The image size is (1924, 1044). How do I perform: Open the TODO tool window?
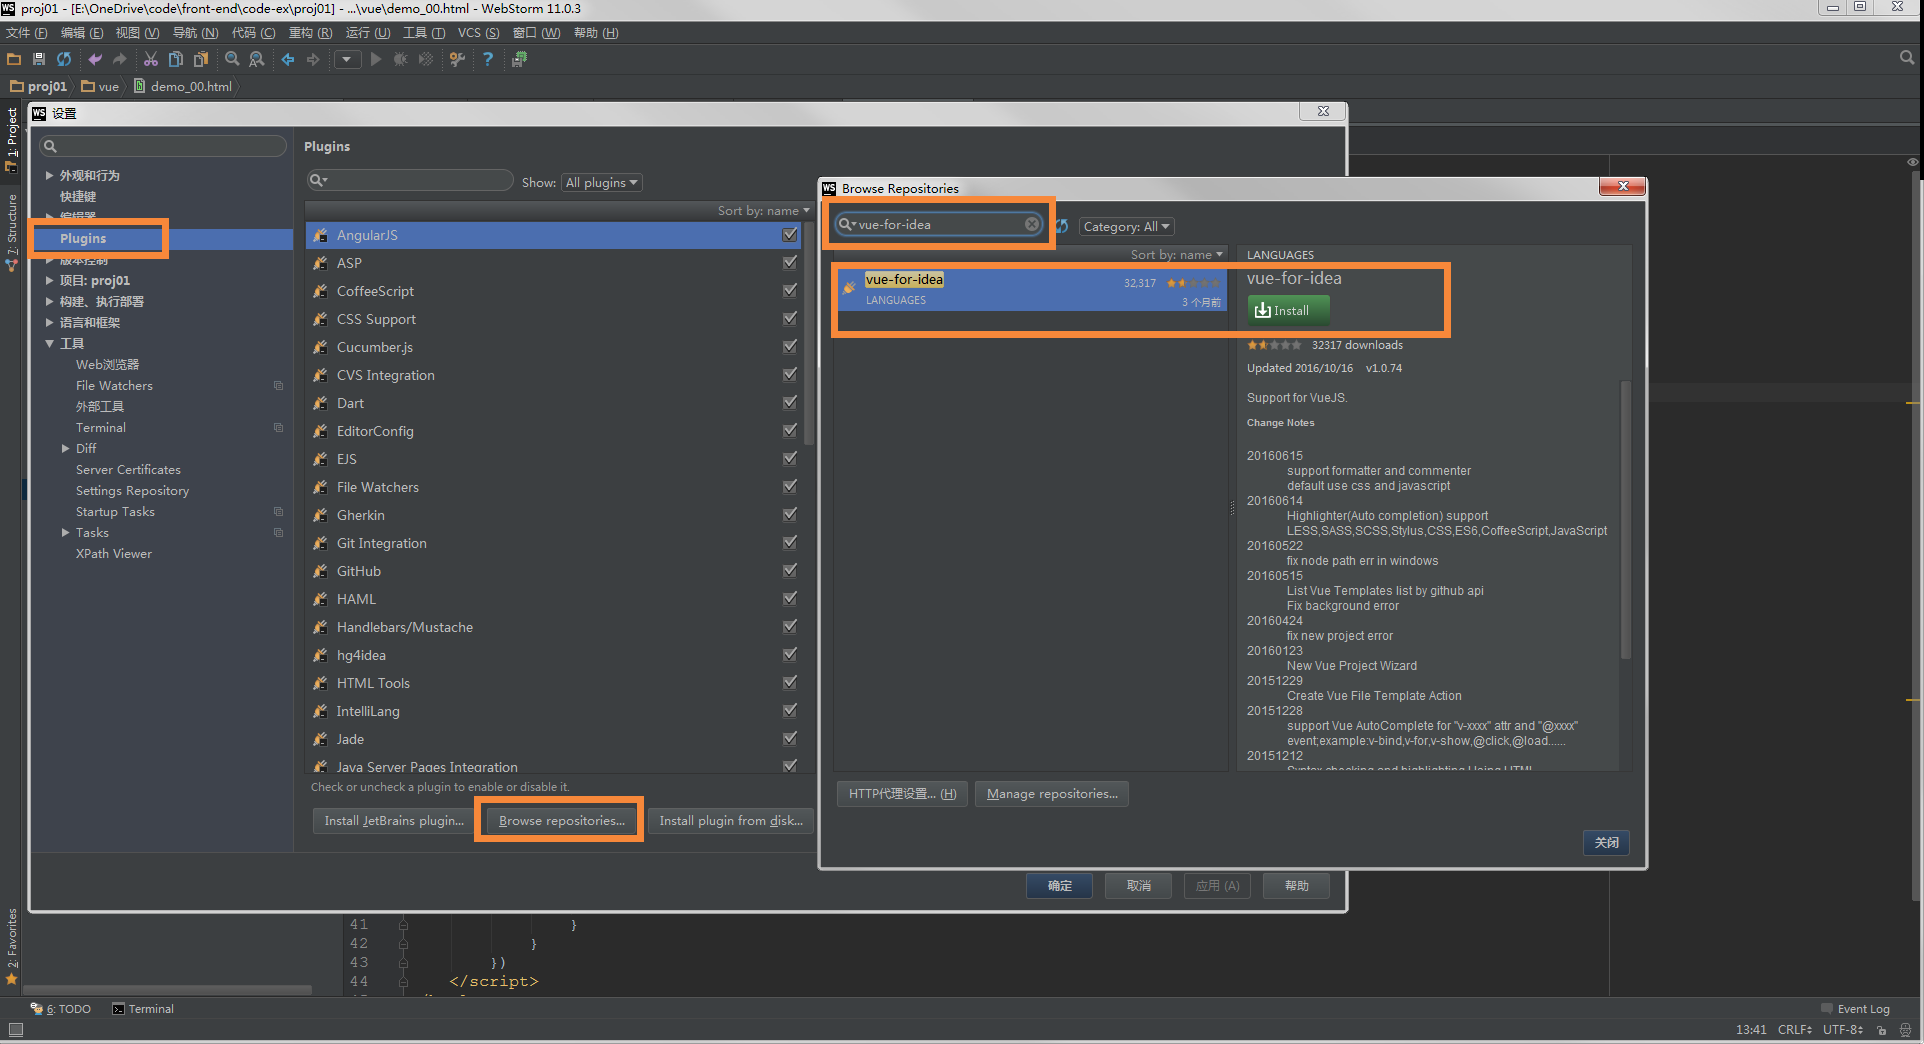click(x=61, y=1009)
